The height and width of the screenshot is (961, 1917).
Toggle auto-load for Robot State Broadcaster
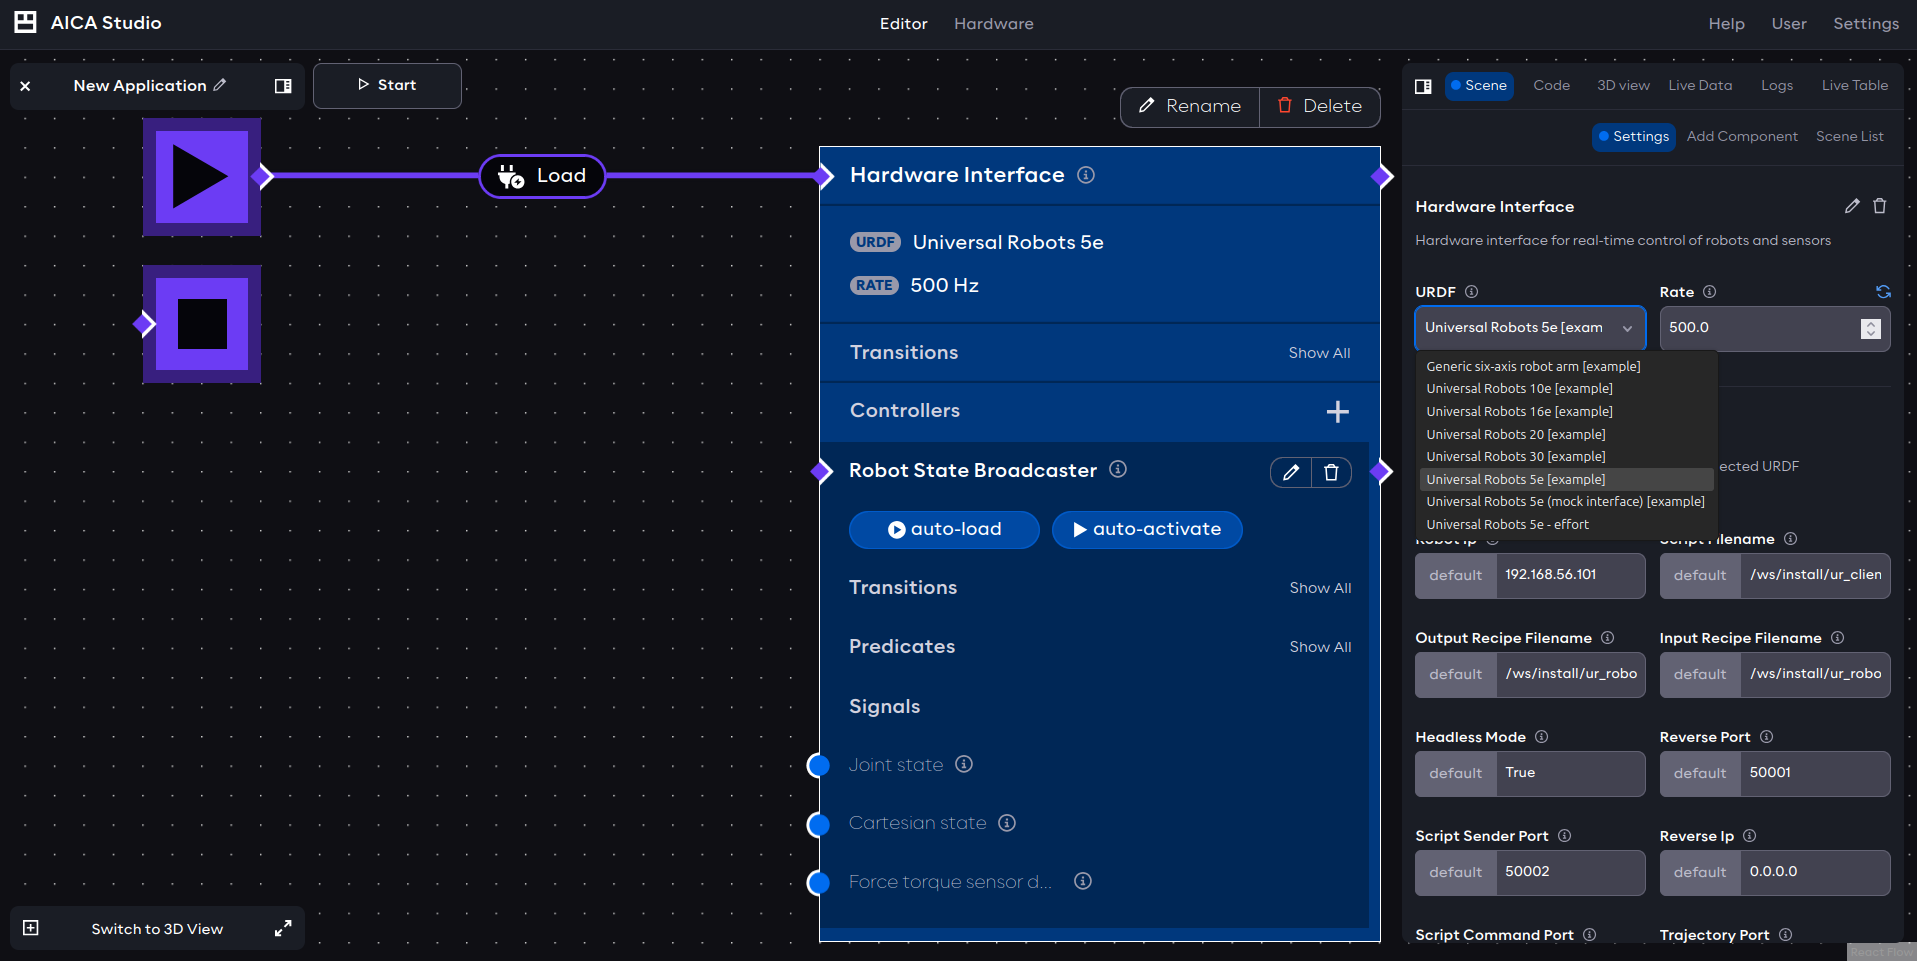(x=944, y=530)
